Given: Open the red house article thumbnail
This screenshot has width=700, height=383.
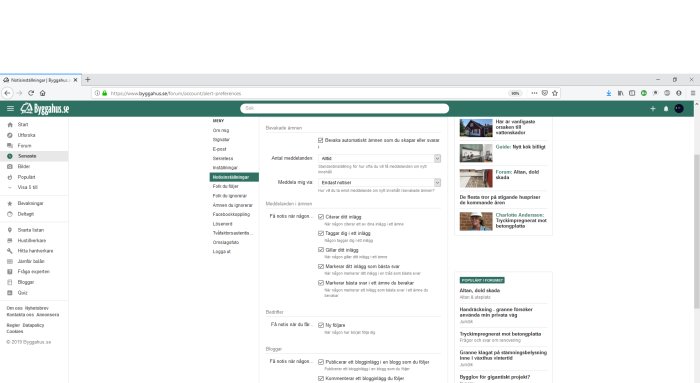Looking at the screenshot, I should 476,128.
